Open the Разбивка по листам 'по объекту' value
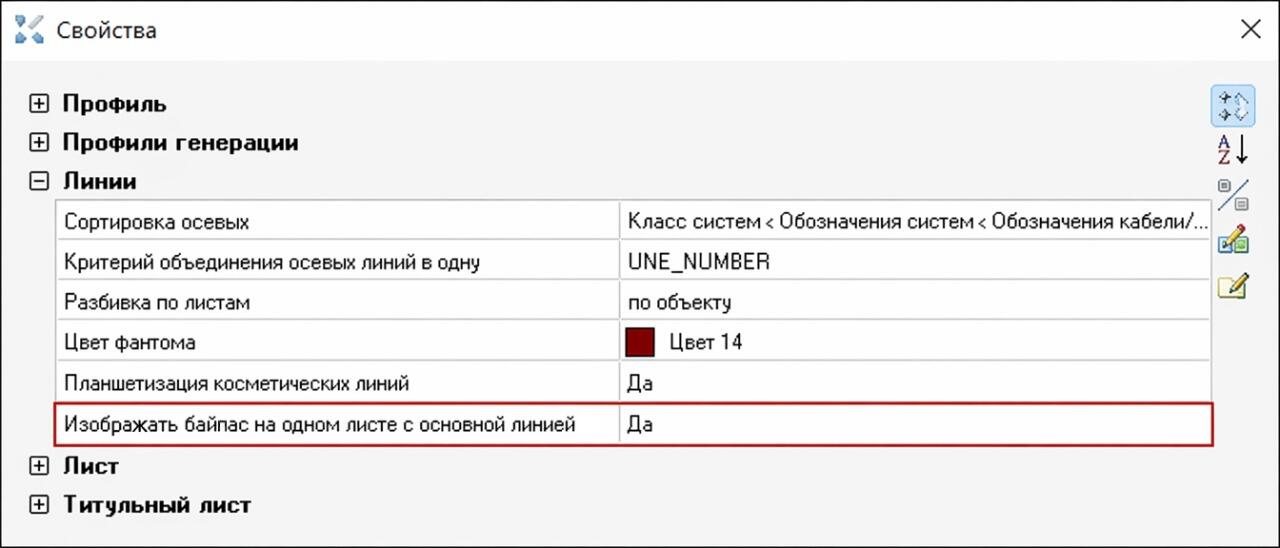Image resolution: width=1280 pixels, height=548 pixels. click(x=914, y=302)
